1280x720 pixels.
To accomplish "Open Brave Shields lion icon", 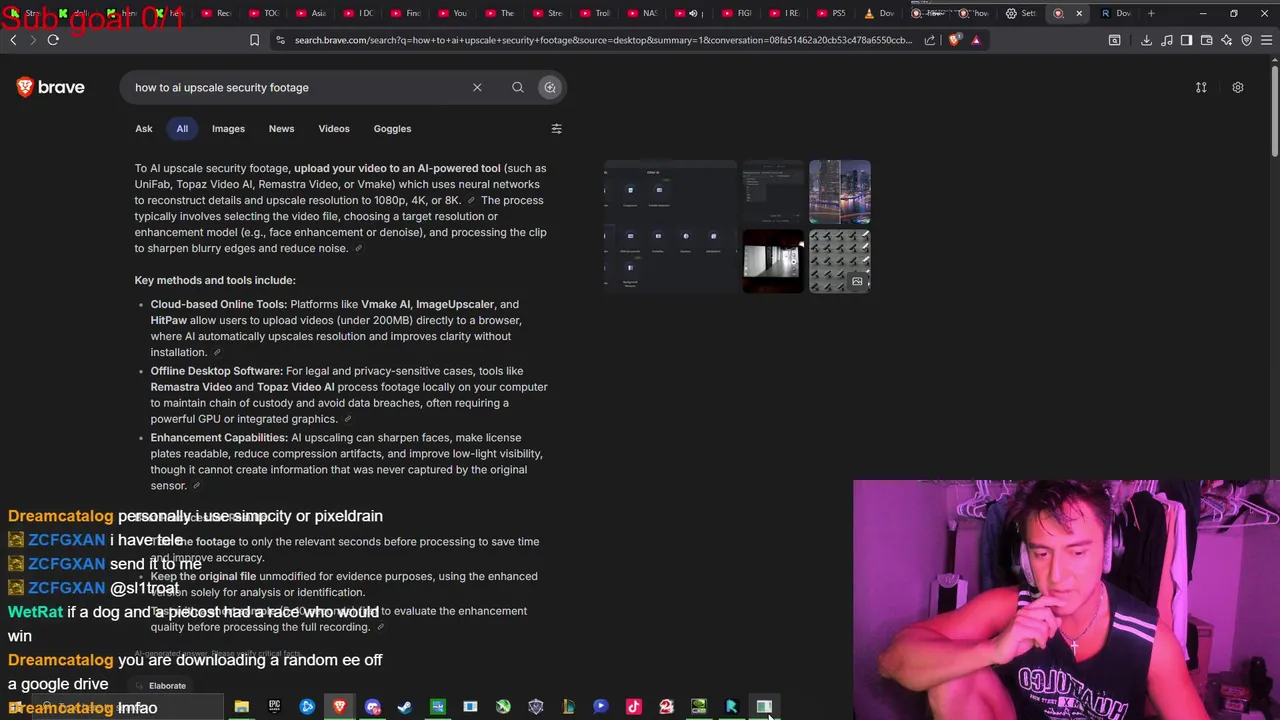I will click(954, 40).
